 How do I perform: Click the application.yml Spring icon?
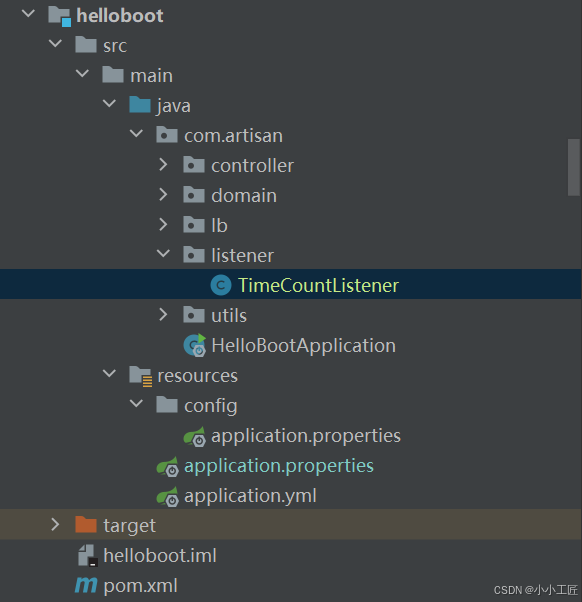pyautogui.click(x=168, y=497)
